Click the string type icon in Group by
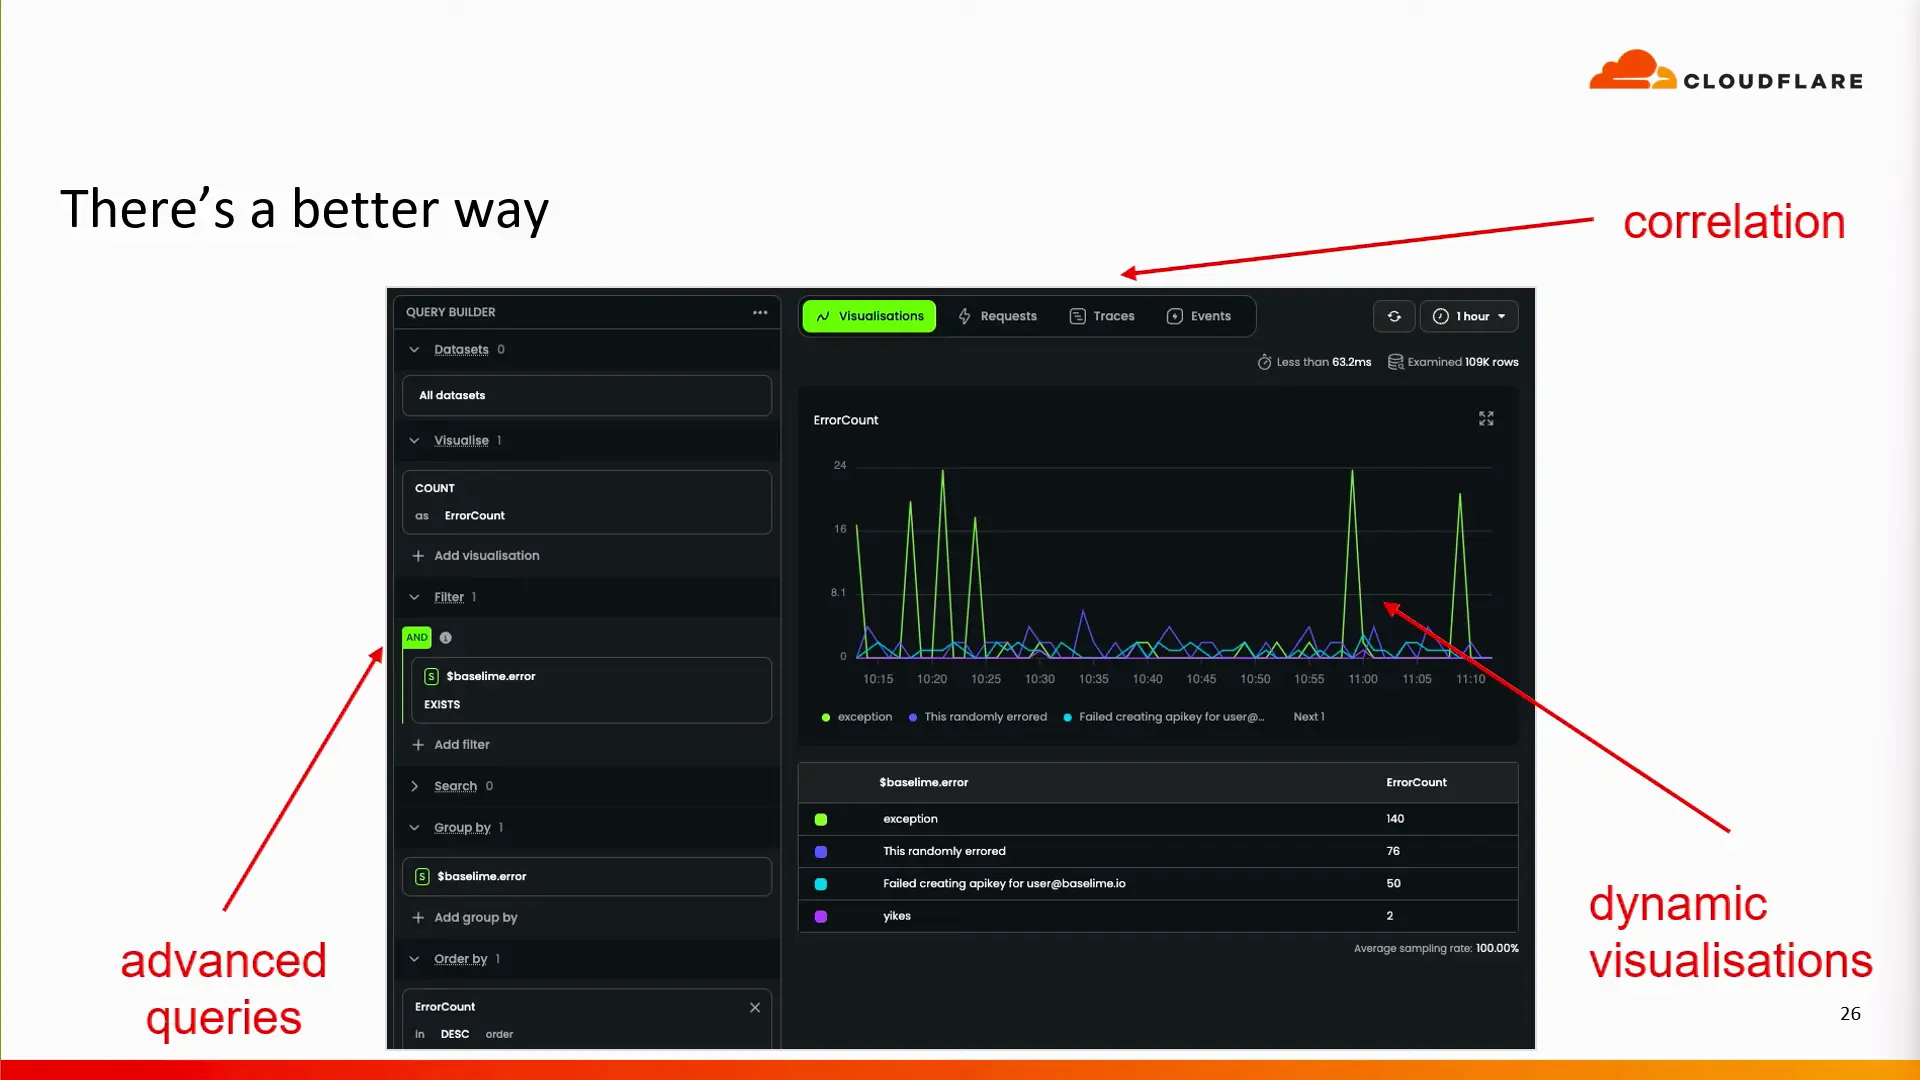 (x=422, y=877)
